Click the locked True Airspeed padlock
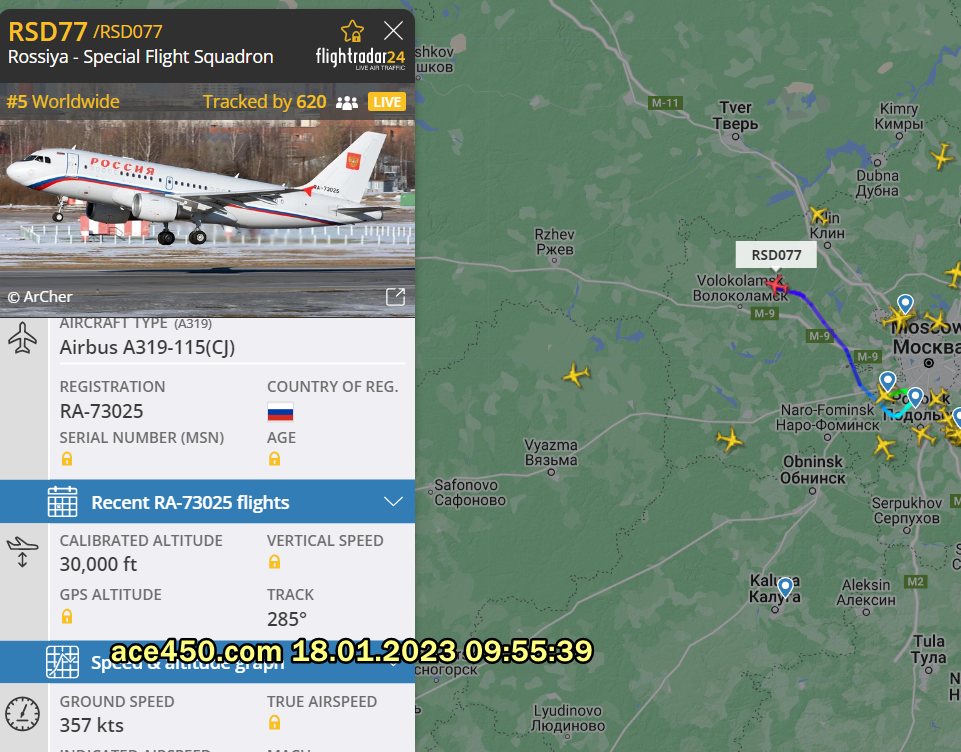 pos(274,723)
